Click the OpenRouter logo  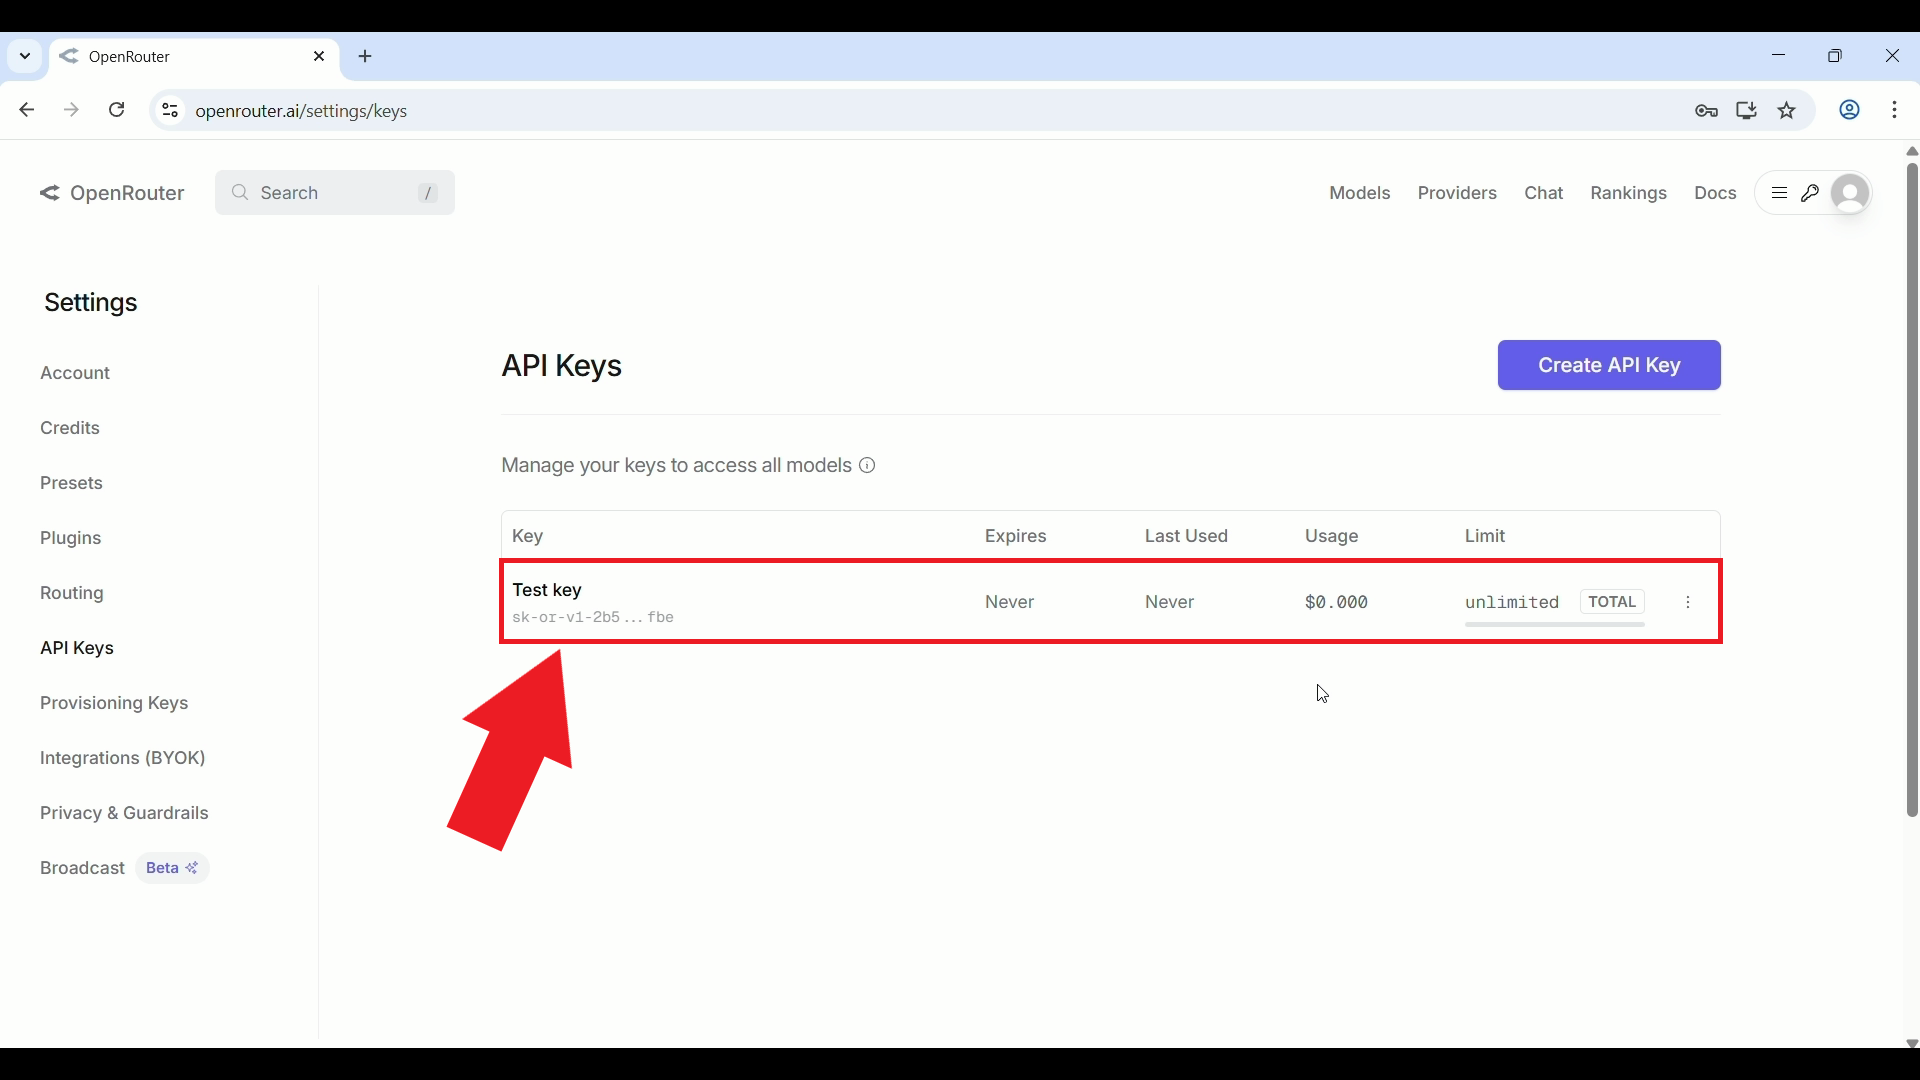(112, 192)
